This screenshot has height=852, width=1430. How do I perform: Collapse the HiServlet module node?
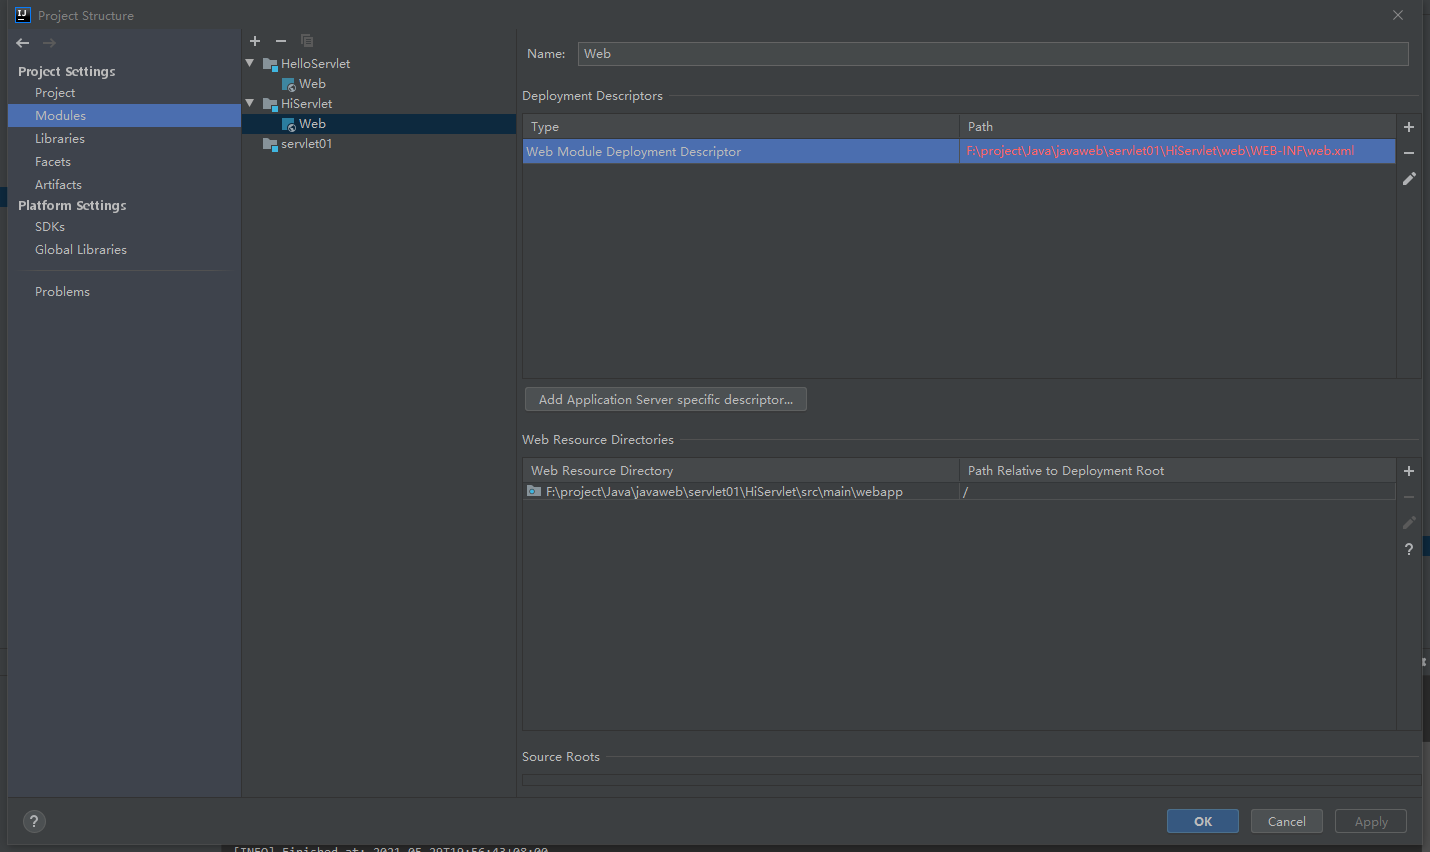point(250,103)
